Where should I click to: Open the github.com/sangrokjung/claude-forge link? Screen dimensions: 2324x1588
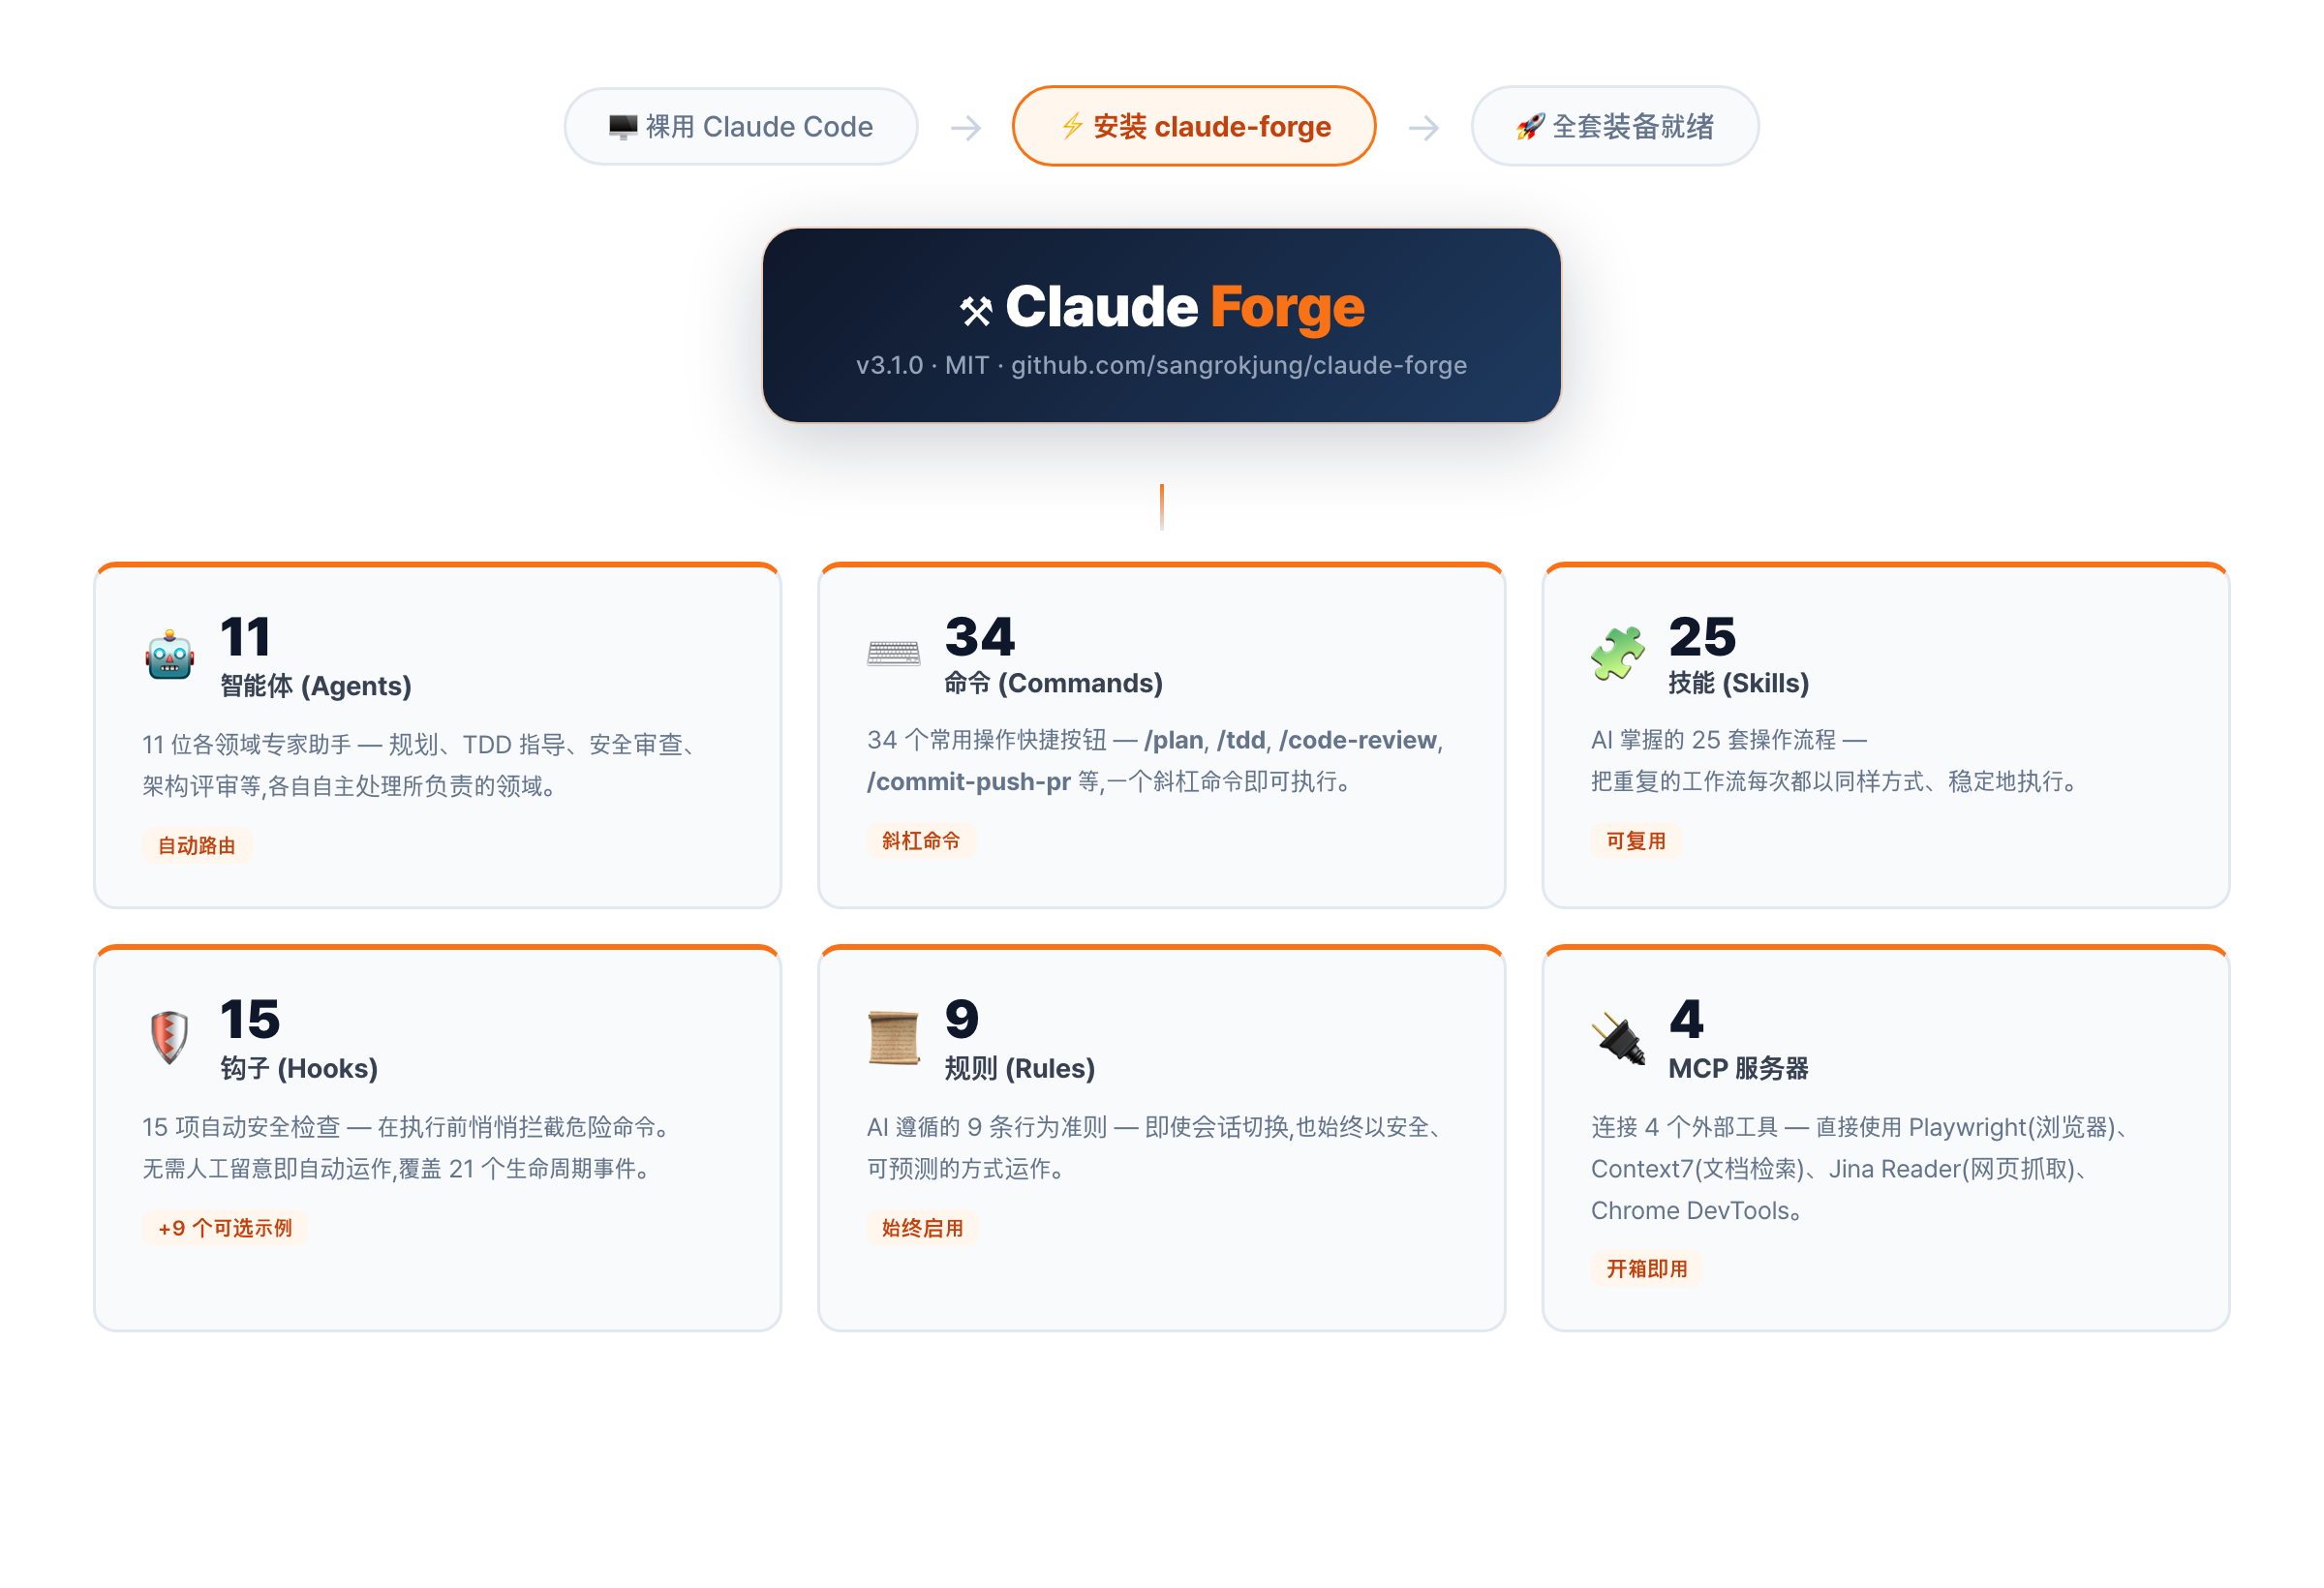point(1239,365)
